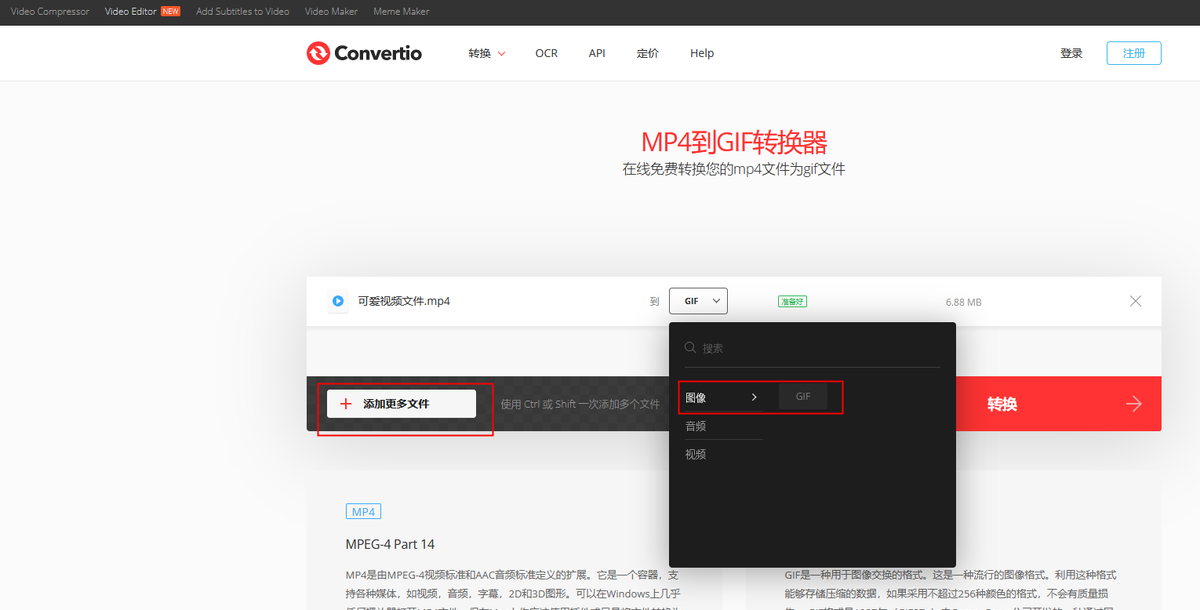
Task: Click the arrow icon on convert button
Action: pos(1133,404)
